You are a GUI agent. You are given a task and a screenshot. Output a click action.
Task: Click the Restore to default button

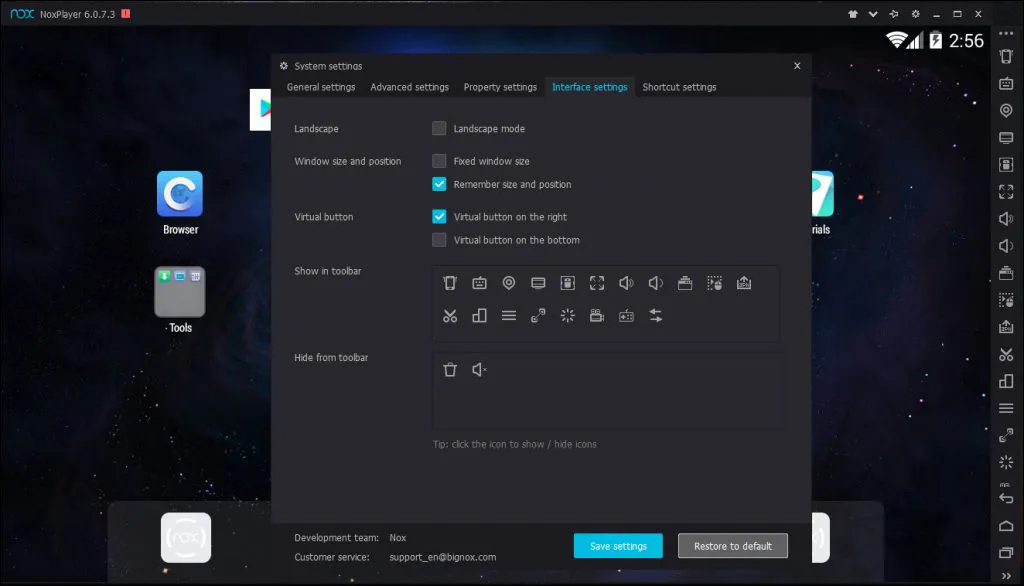coord(732,545)
